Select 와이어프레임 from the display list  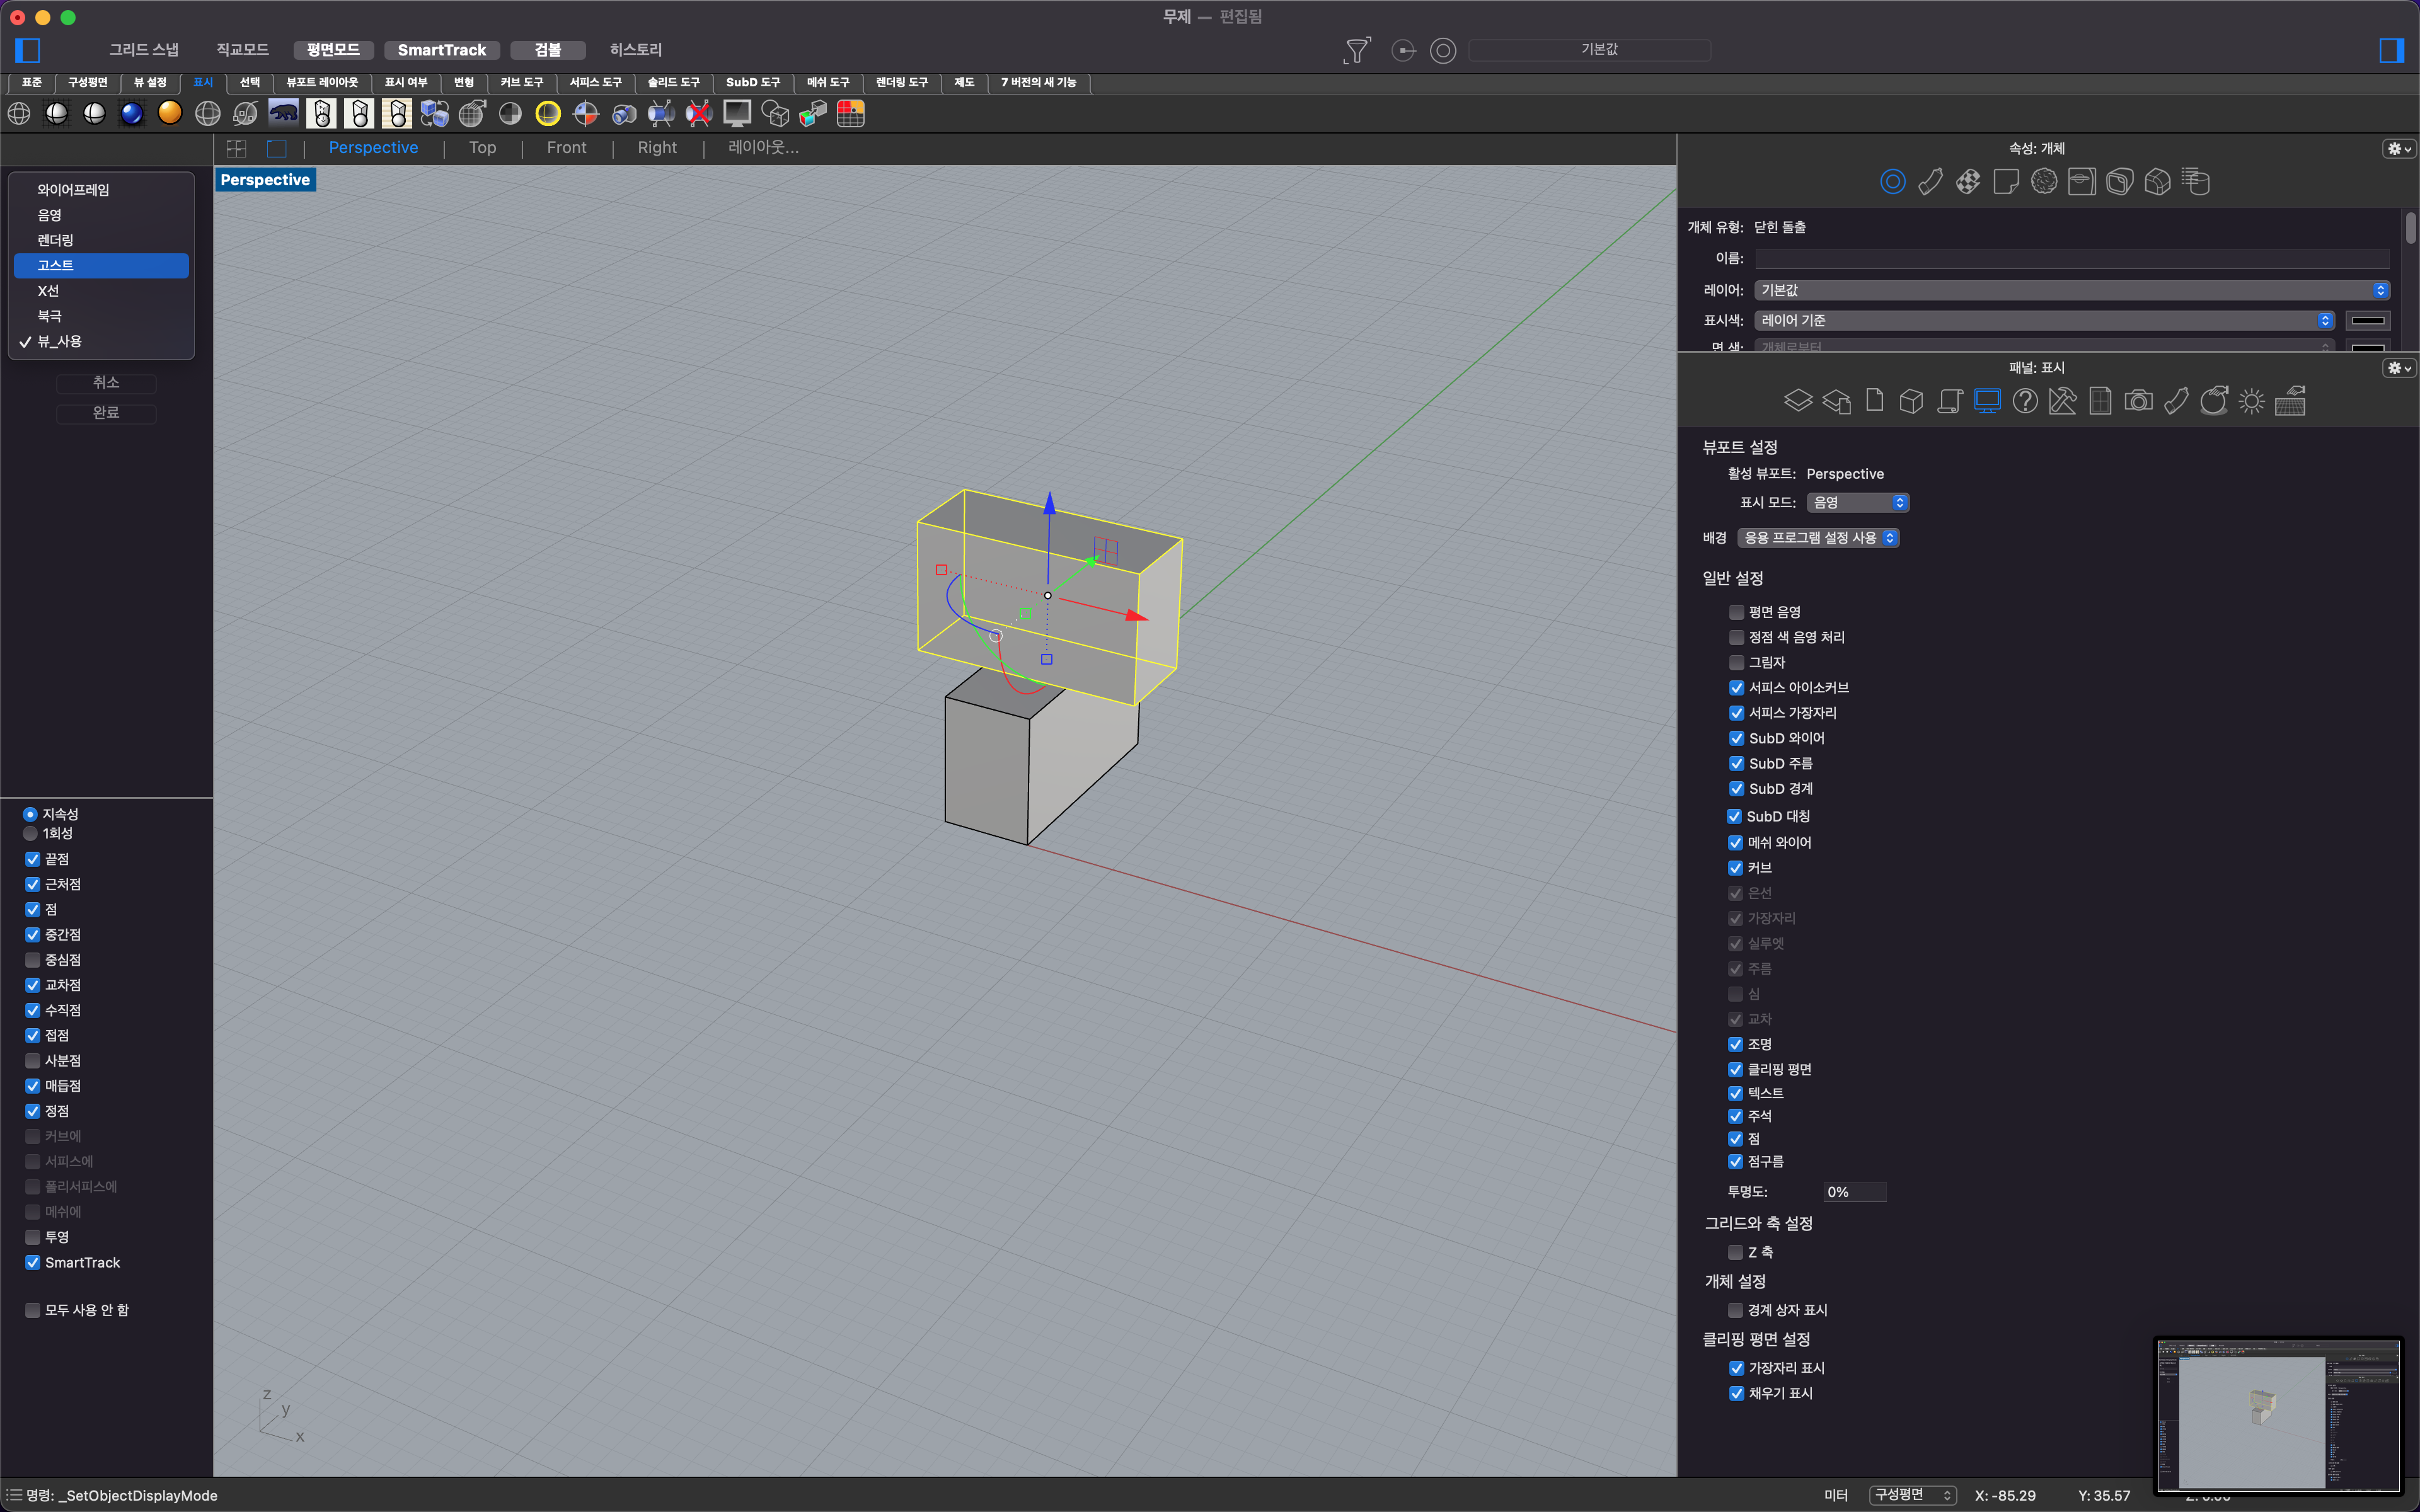(101, 190)
